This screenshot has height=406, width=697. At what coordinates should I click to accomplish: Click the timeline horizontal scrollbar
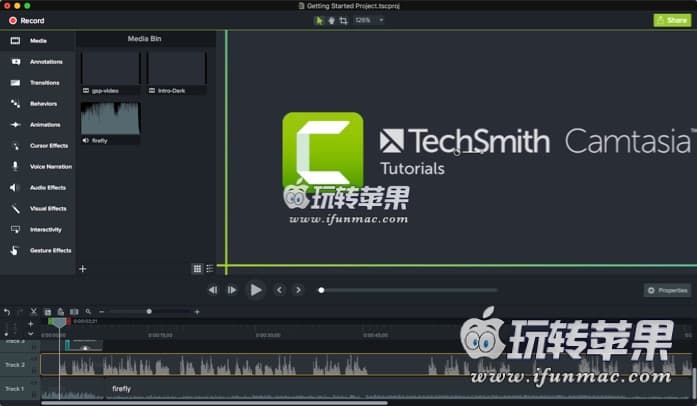(x=214, y=403)
